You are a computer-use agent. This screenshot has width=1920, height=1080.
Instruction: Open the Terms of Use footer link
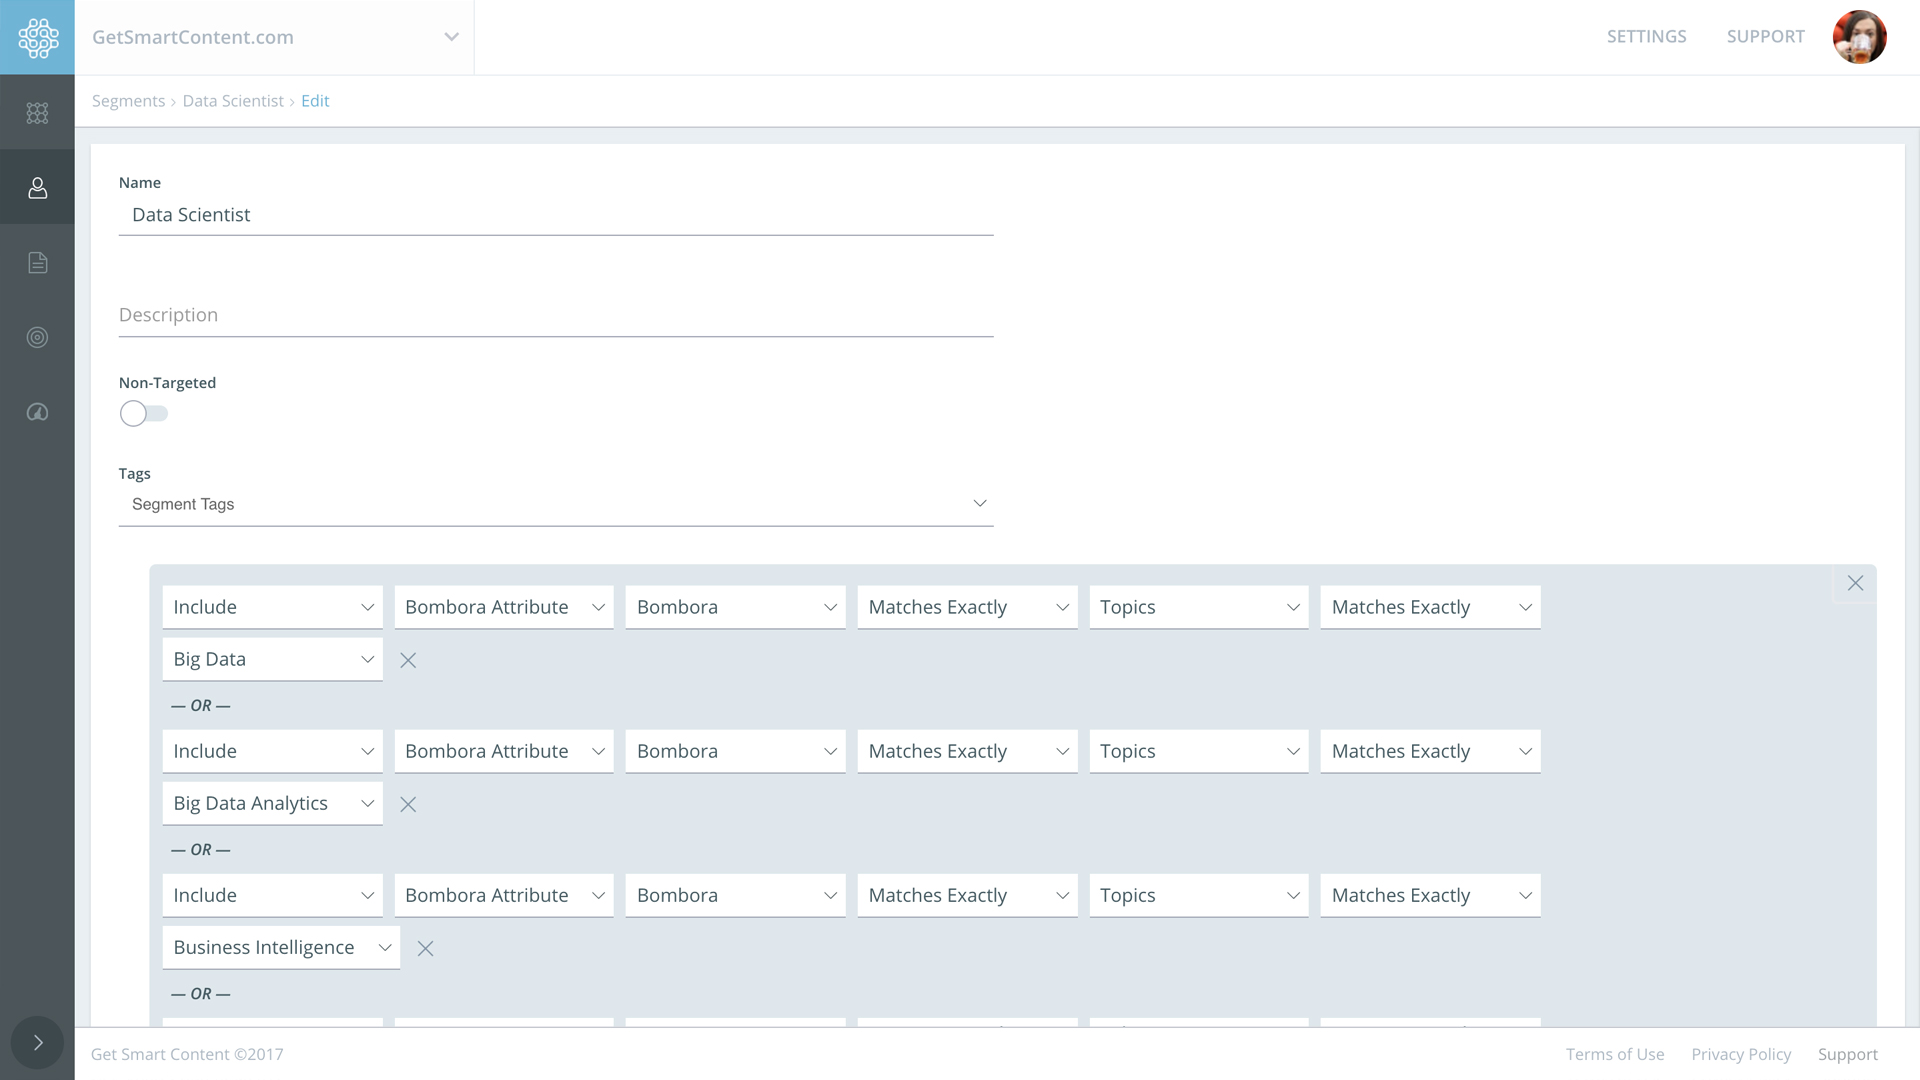1615,1054
